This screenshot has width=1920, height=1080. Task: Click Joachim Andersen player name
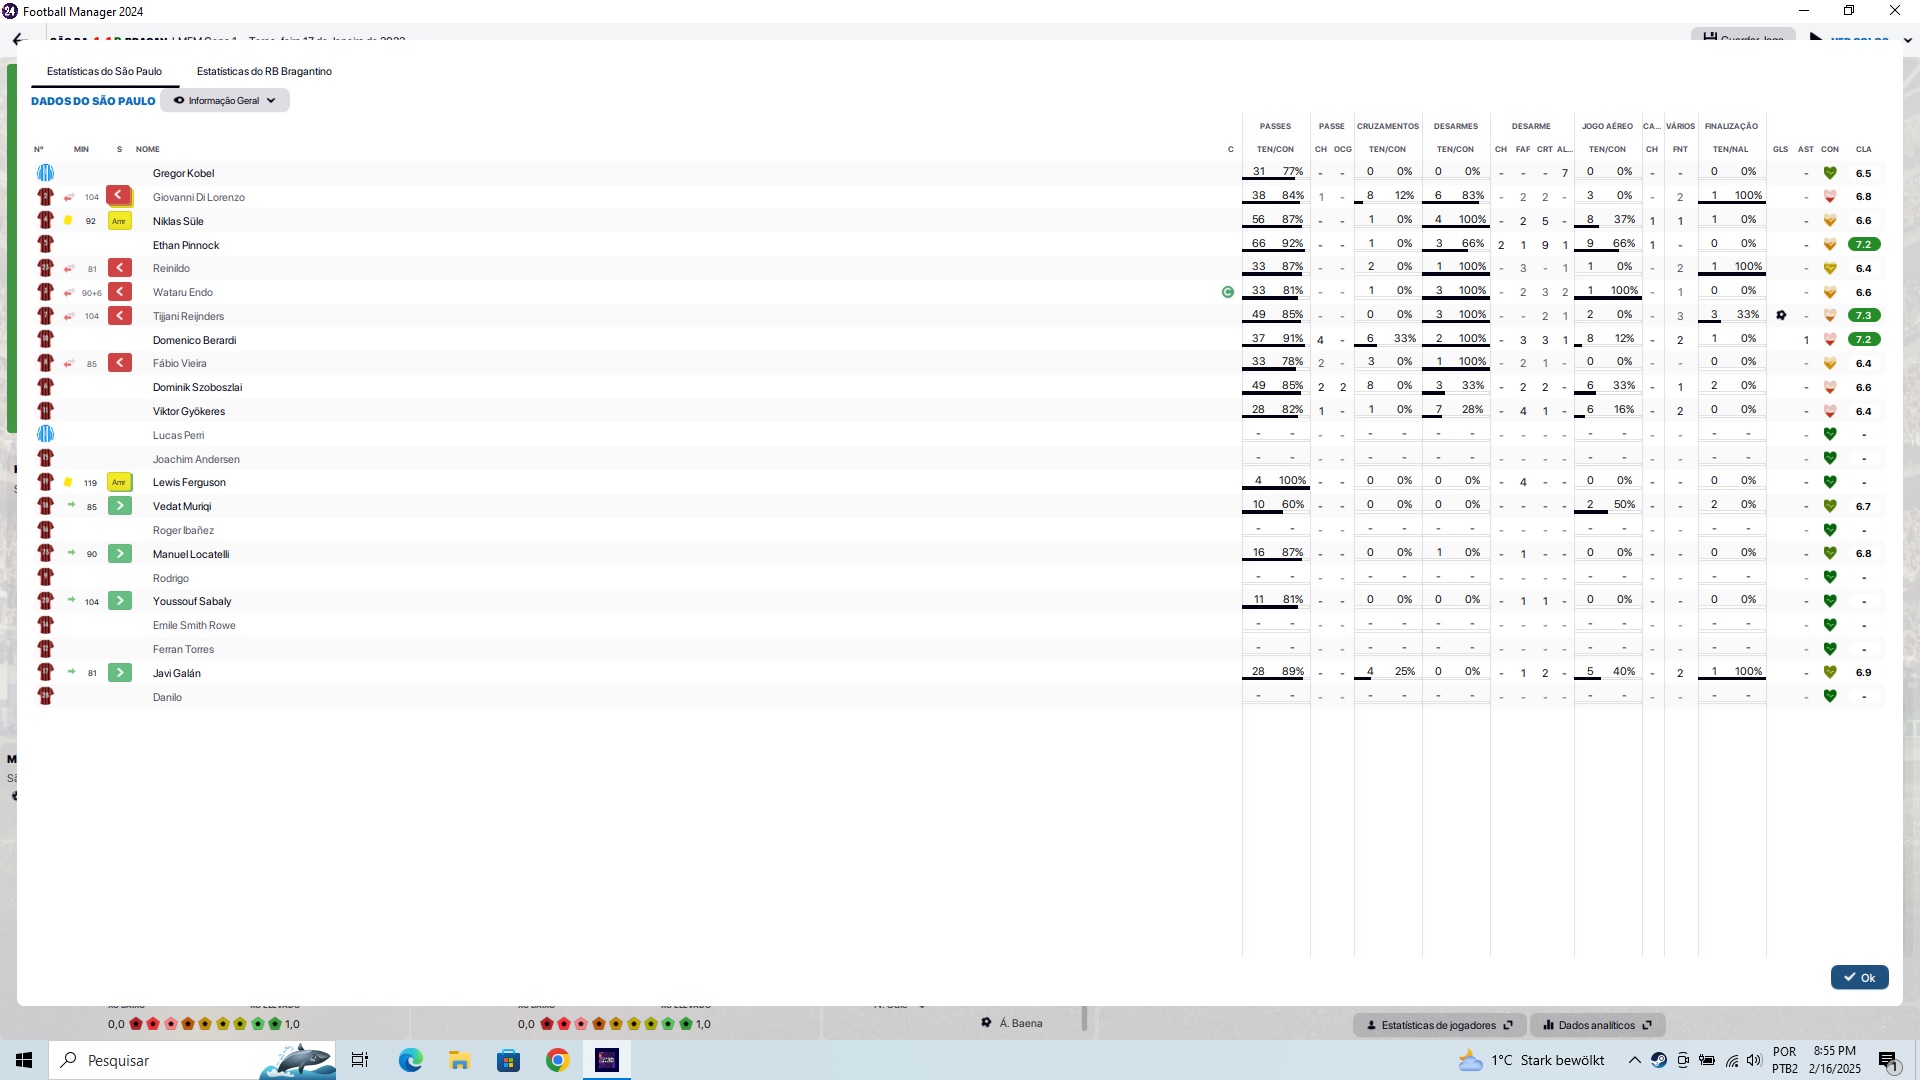(x=196, y=459)
